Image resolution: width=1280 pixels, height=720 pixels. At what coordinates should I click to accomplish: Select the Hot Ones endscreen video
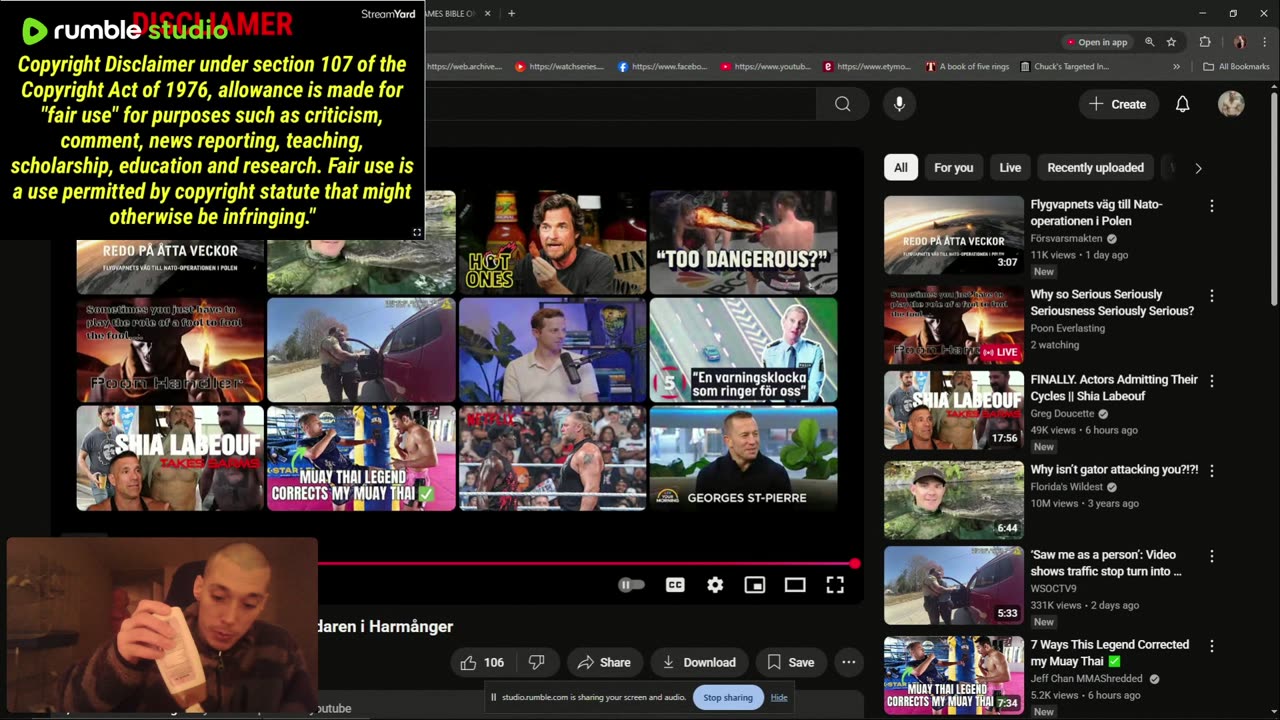coord(552,242)
